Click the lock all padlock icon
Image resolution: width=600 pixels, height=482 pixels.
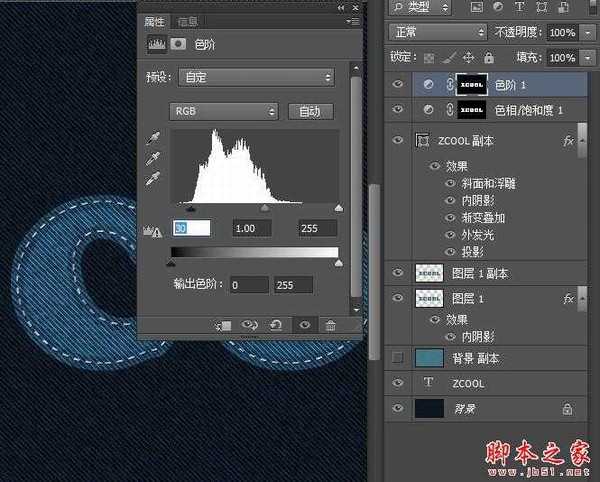[489, 57]
